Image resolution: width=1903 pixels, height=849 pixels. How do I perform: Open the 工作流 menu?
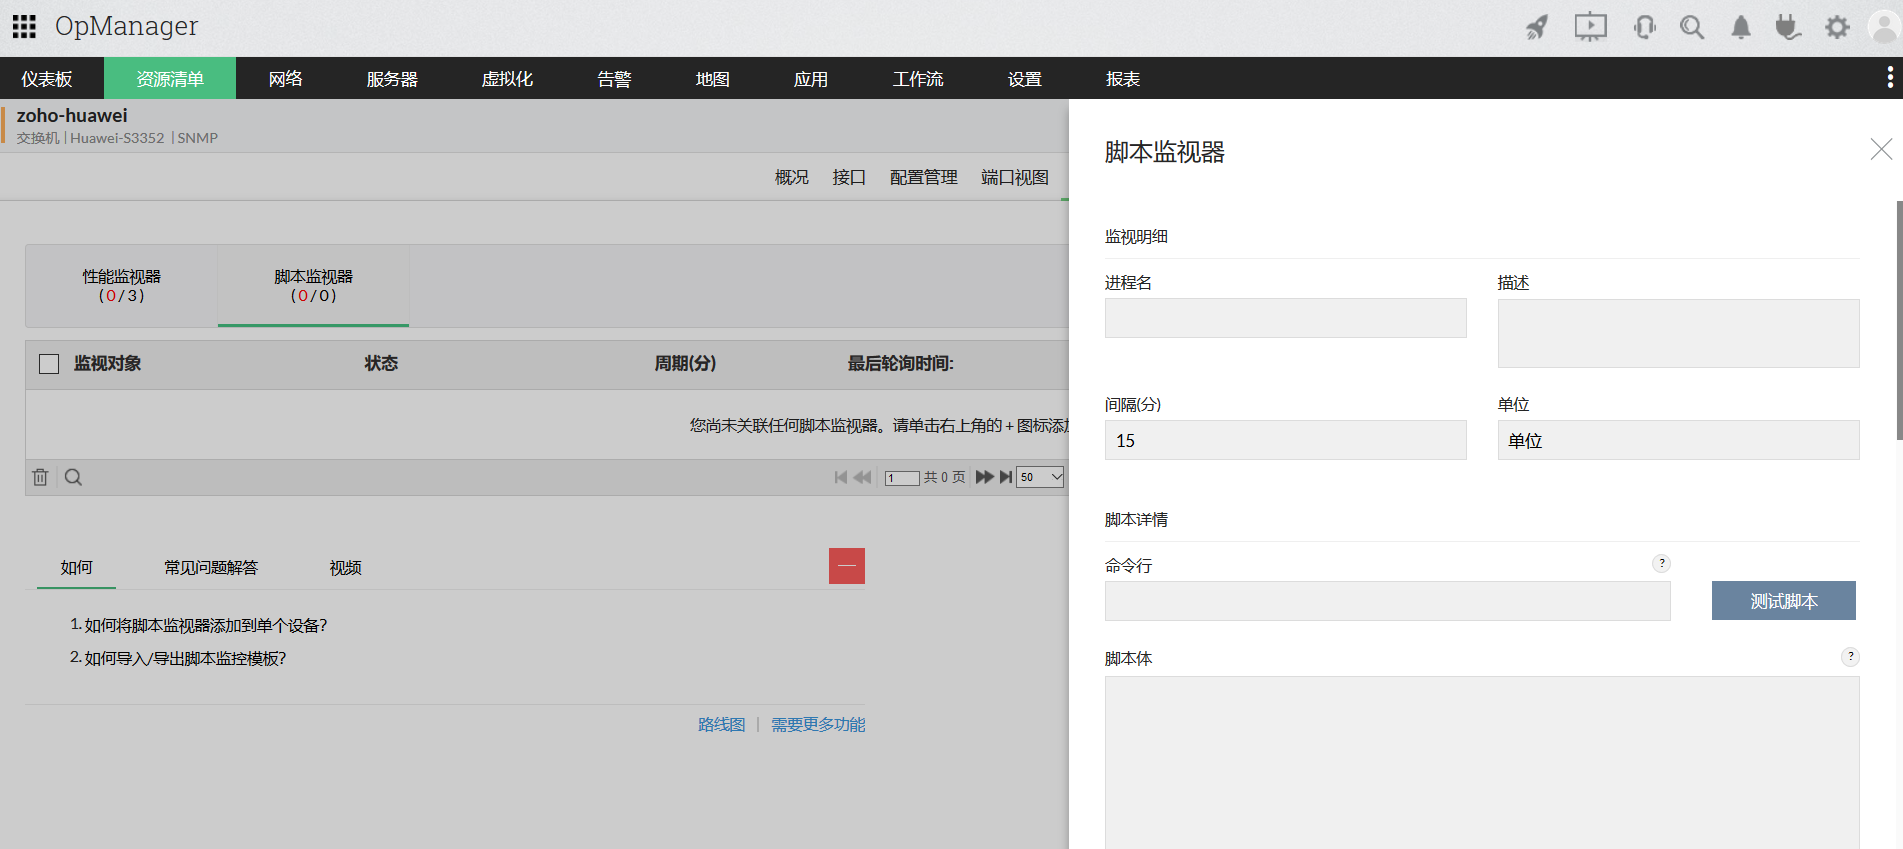click(918, 79)
